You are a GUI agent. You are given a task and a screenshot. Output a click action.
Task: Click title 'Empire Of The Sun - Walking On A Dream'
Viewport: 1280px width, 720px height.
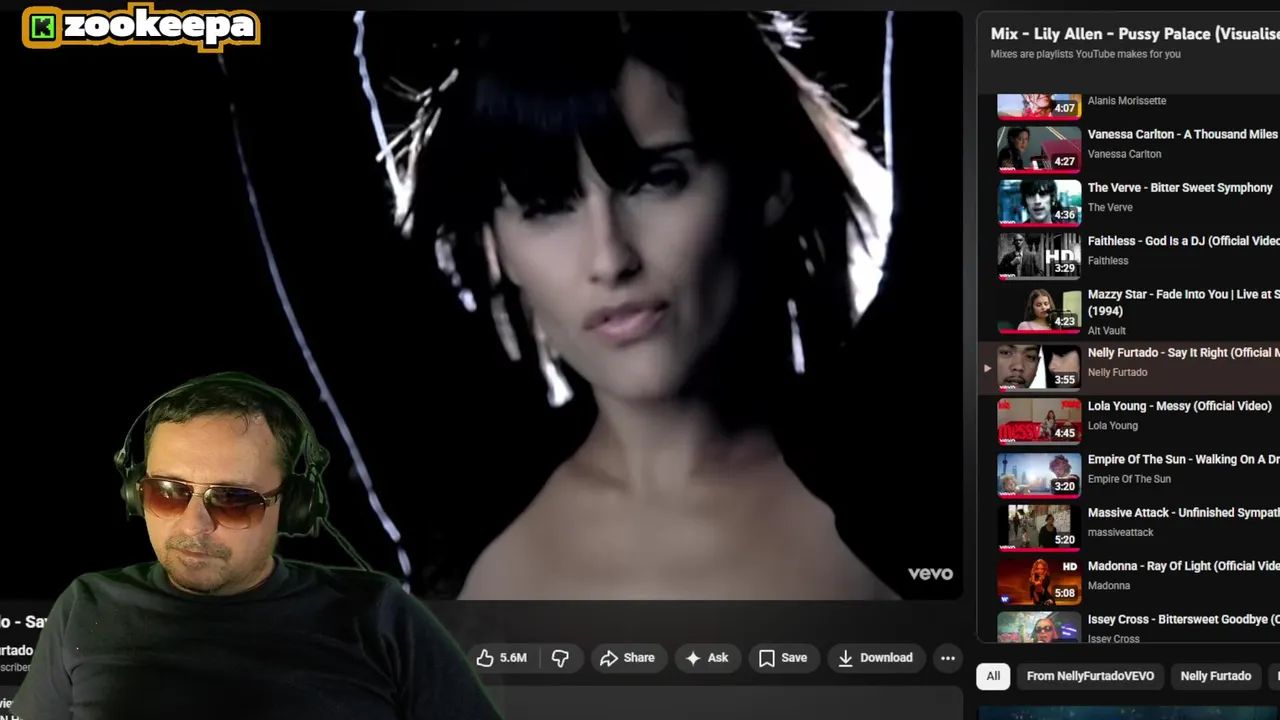click(1184, 459)
